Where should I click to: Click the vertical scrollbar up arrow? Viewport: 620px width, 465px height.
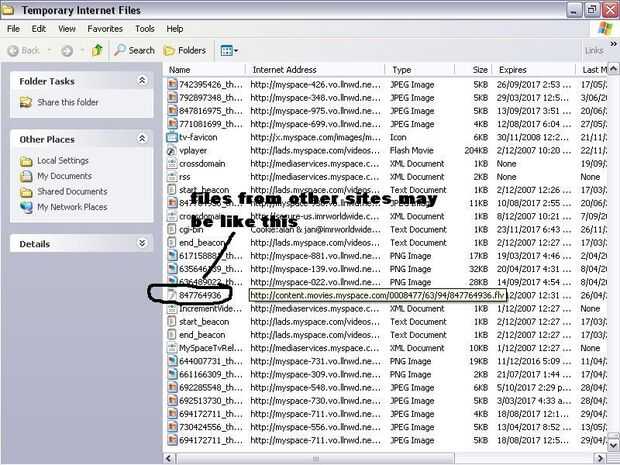[x=613, y=69]
